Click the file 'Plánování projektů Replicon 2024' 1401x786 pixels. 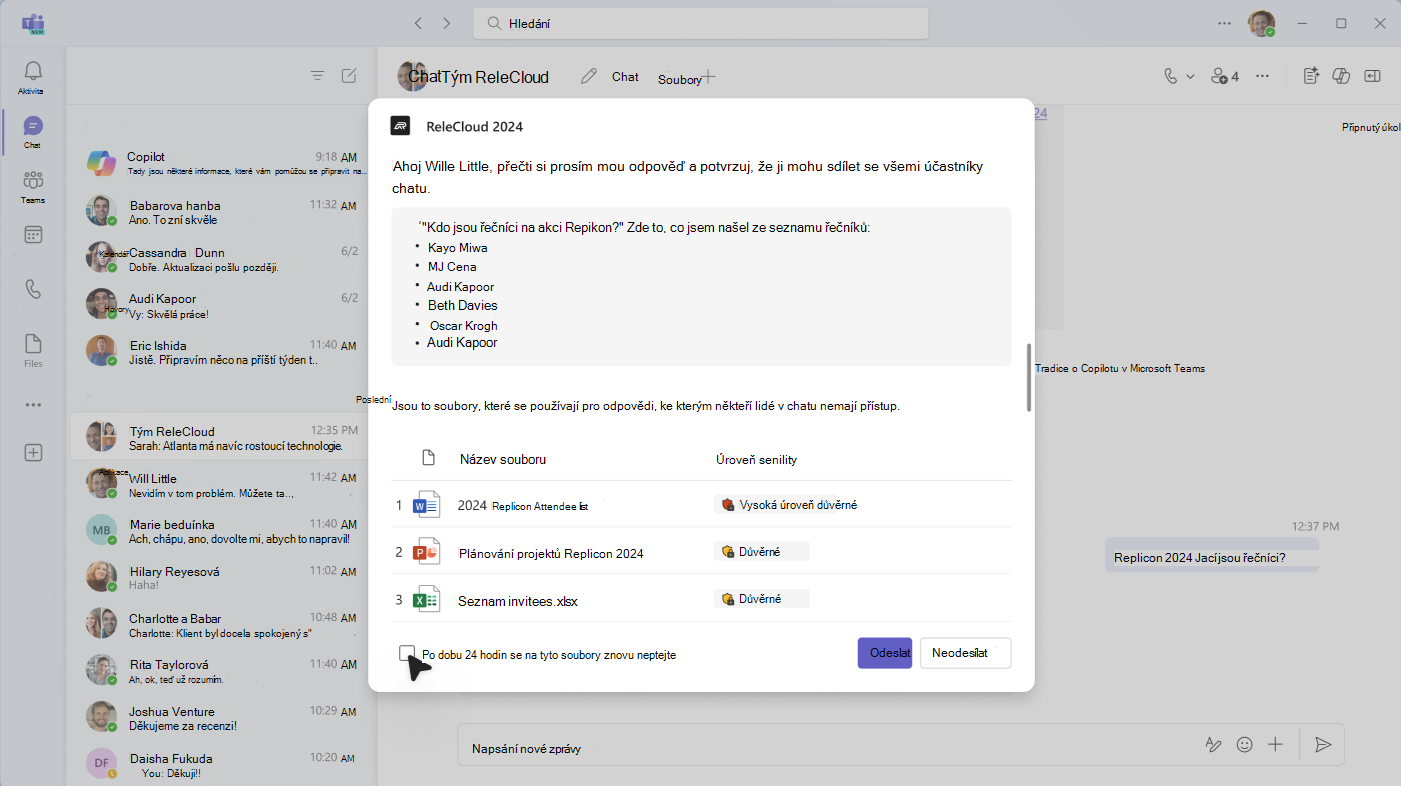pos(551,553)
